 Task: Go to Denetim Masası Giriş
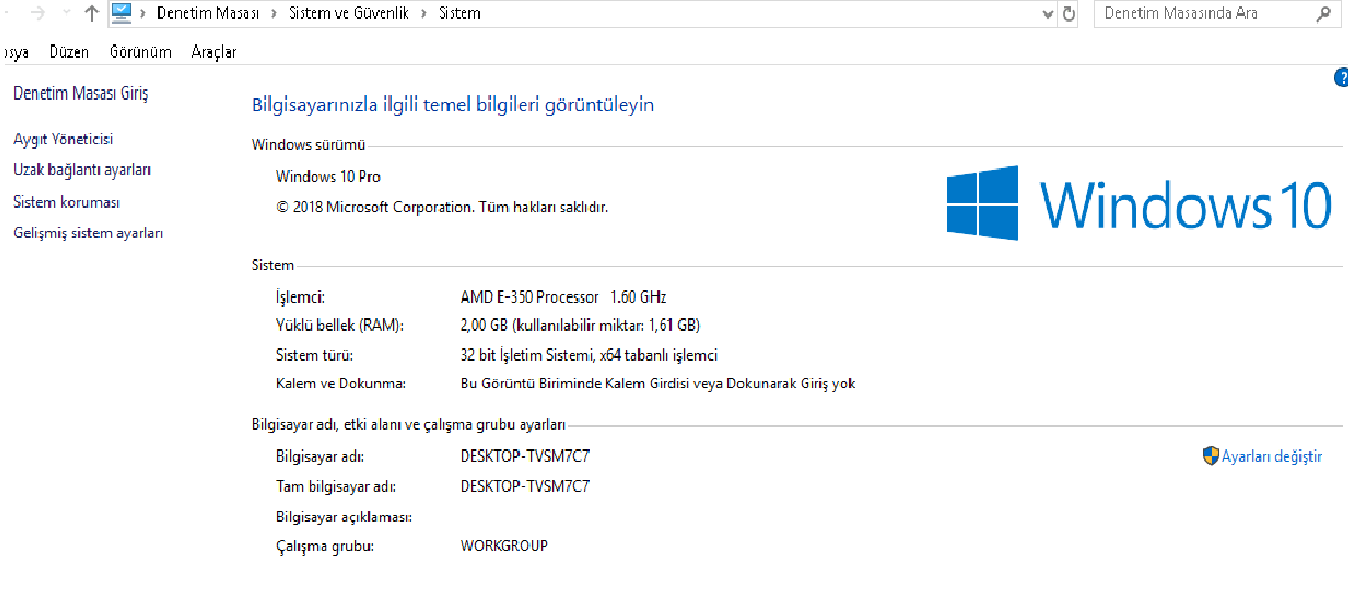click(x=80, y=93)
